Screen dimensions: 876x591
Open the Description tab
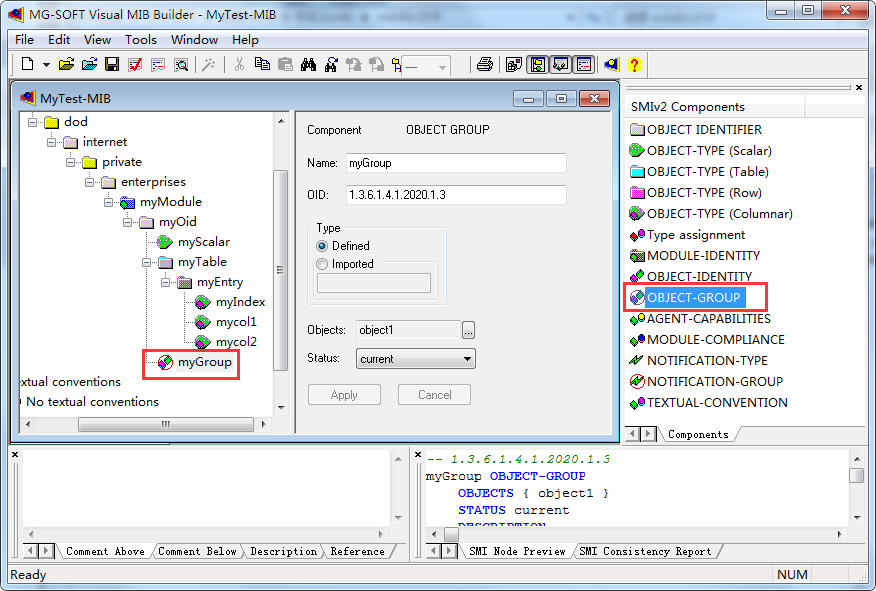point(284,552)
